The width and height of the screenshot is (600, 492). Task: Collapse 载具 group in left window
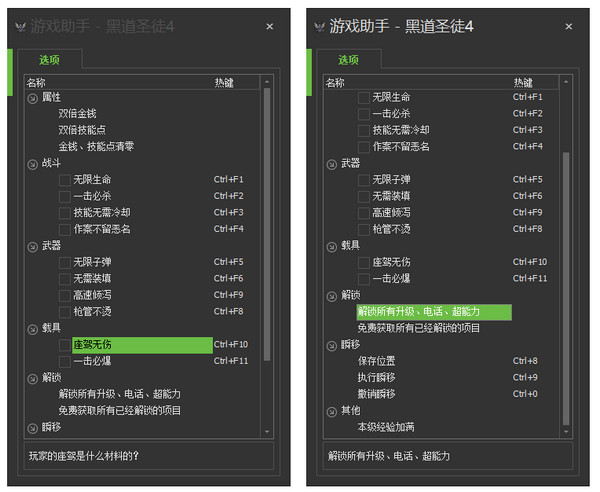[33, 329]
